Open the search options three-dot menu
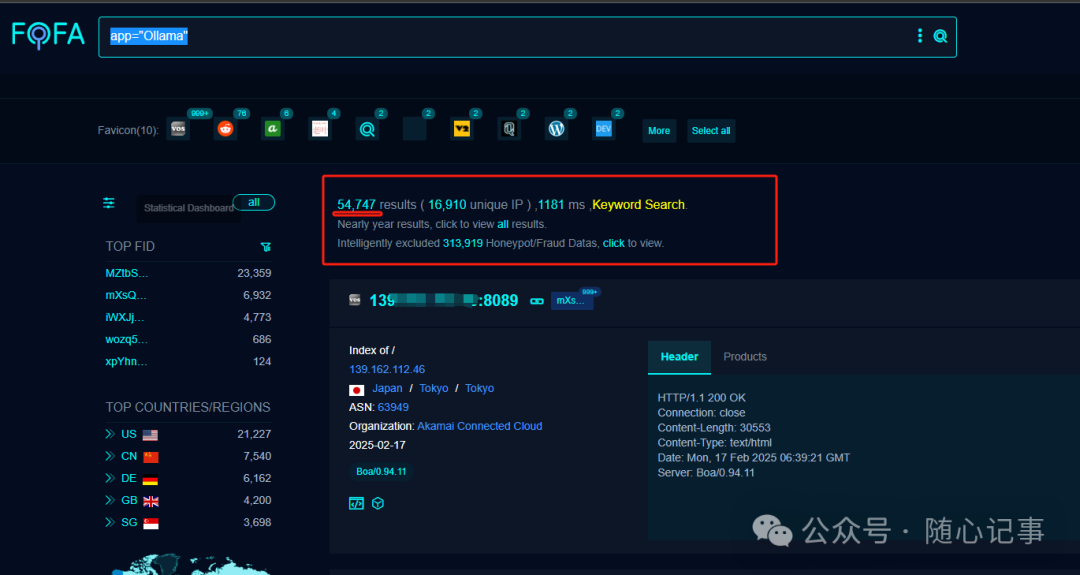 920,36
